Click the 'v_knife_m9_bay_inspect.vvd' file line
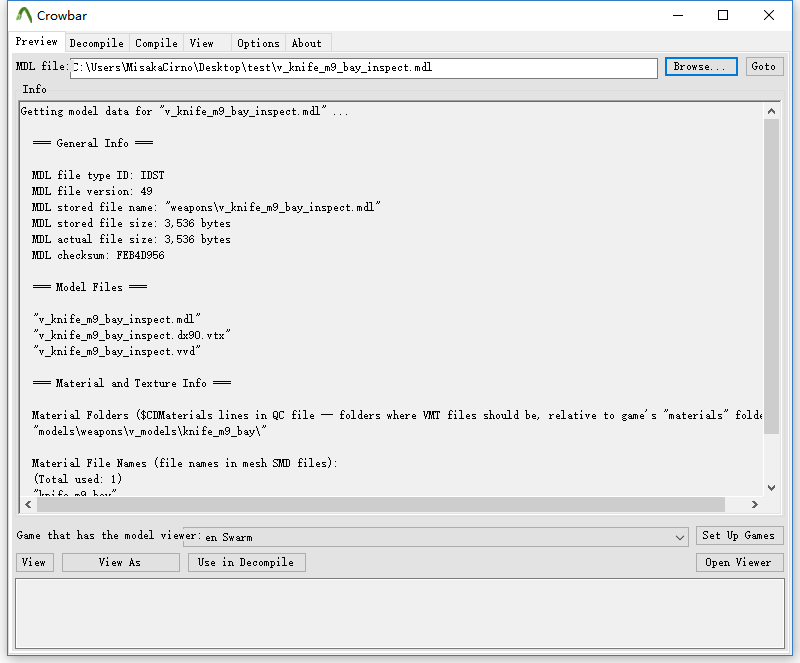This screenshot has height=663, width=800. coord(117,351)
